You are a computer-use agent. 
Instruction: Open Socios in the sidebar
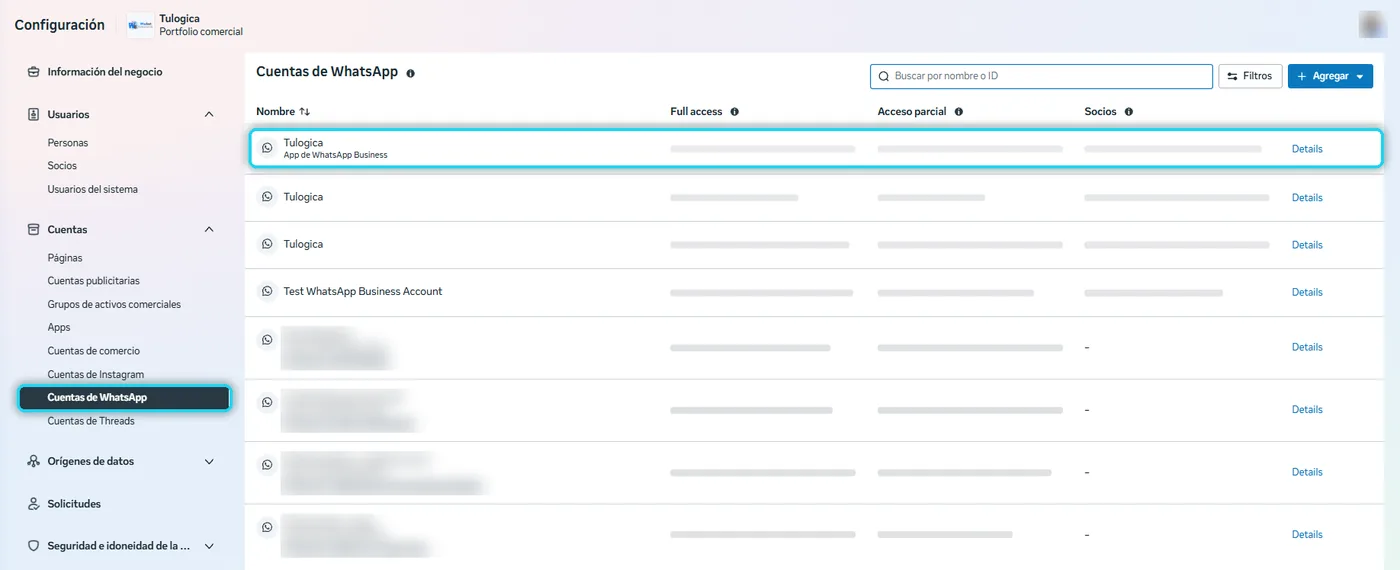click(62, 166)
